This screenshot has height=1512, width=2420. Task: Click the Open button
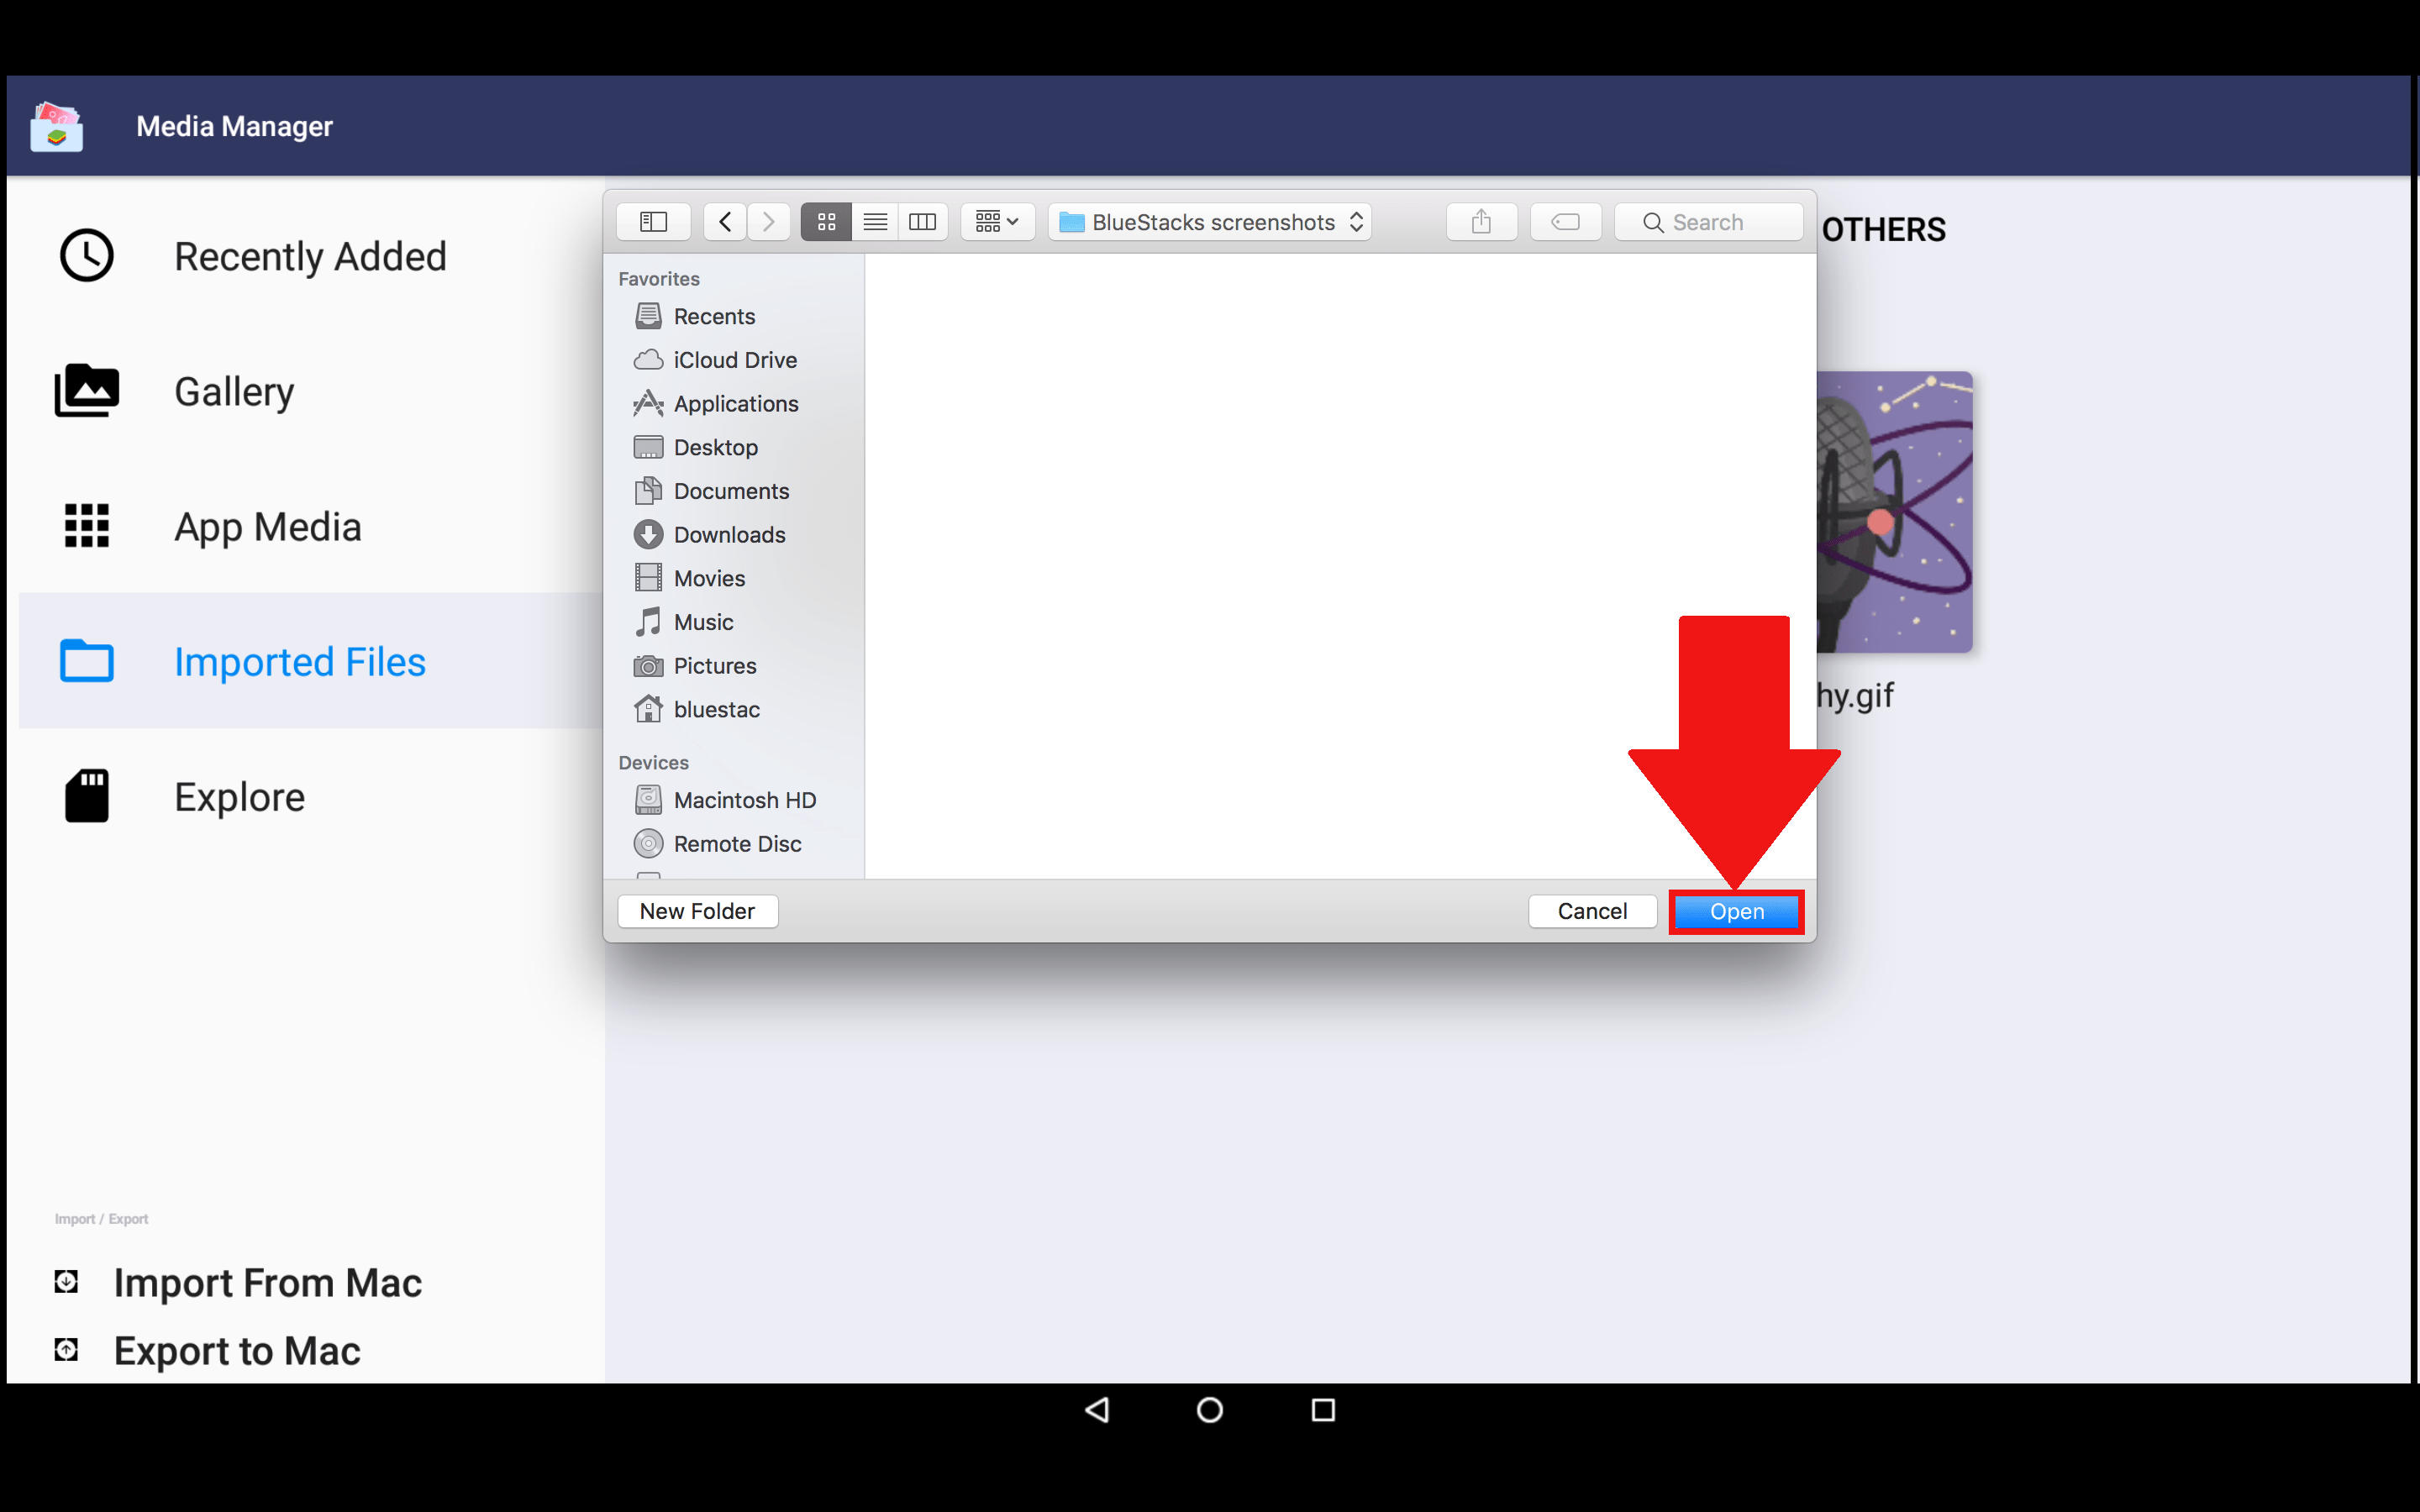(1735, 911)
